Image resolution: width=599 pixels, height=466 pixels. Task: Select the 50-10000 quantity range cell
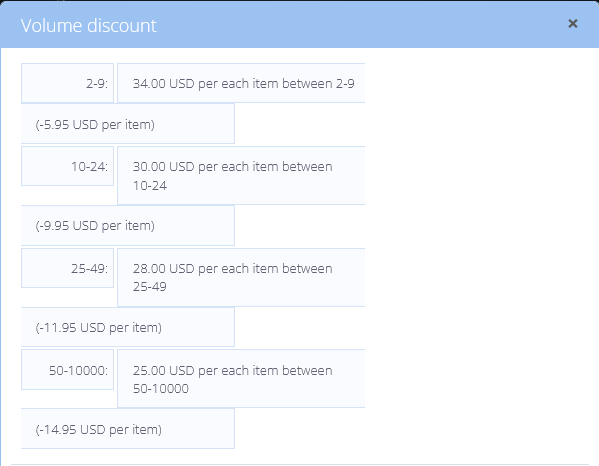tap(67, 370)
